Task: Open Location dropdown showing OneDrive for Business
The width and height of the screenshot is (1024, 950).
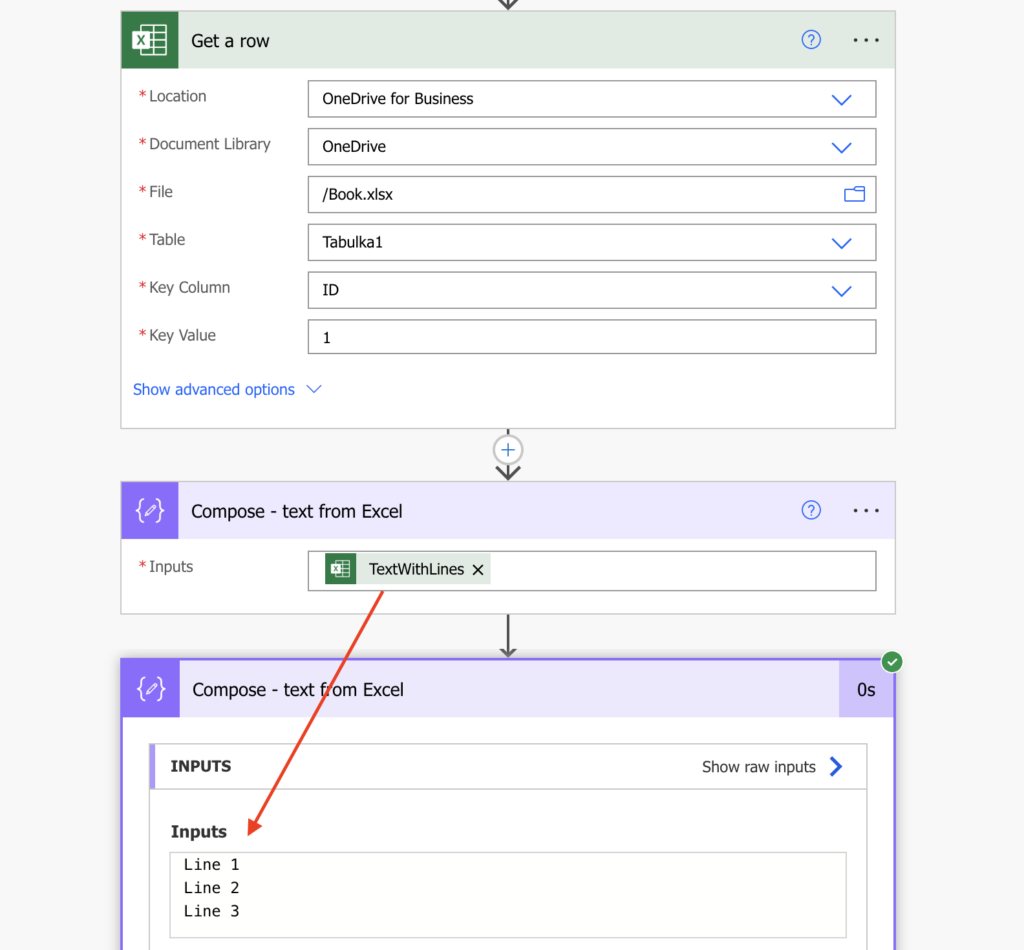Action: (x=592, y=99)
